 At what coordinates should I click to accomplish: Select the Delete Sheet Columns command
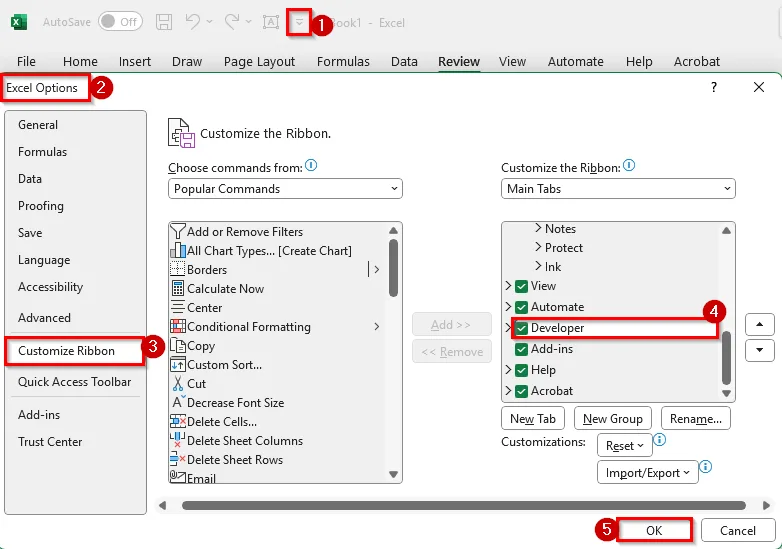tap(278, 440)
